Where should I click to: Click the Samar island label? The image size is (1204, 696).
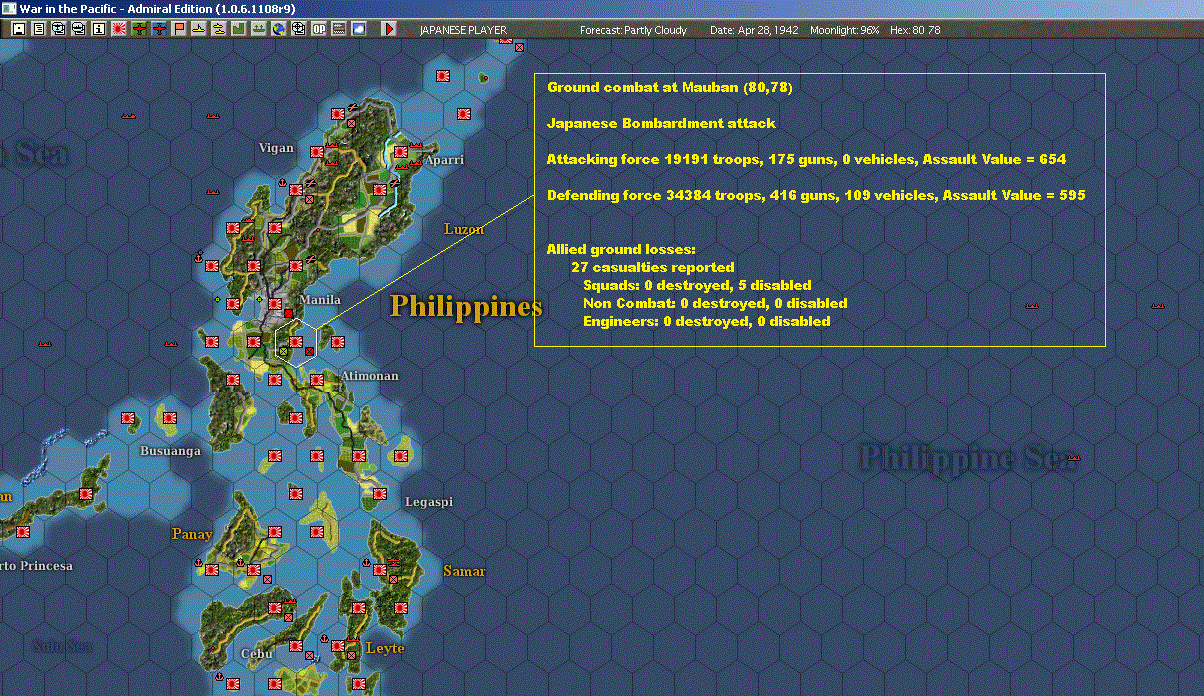click(x=464, y=572)
